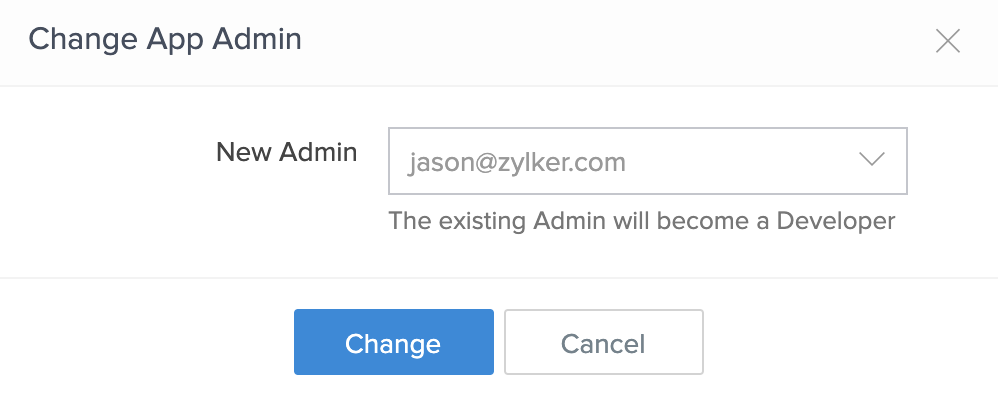Click the jason@zylker.com placeholder text
The height and width of the screenshot is (400, 998).
point(517,161)
